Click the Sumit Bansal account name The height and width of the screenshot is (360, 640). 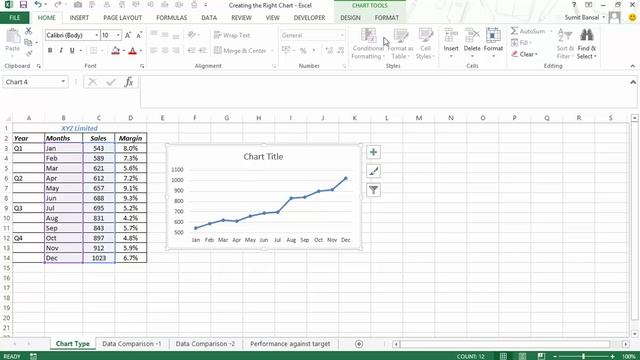point(582,18)
